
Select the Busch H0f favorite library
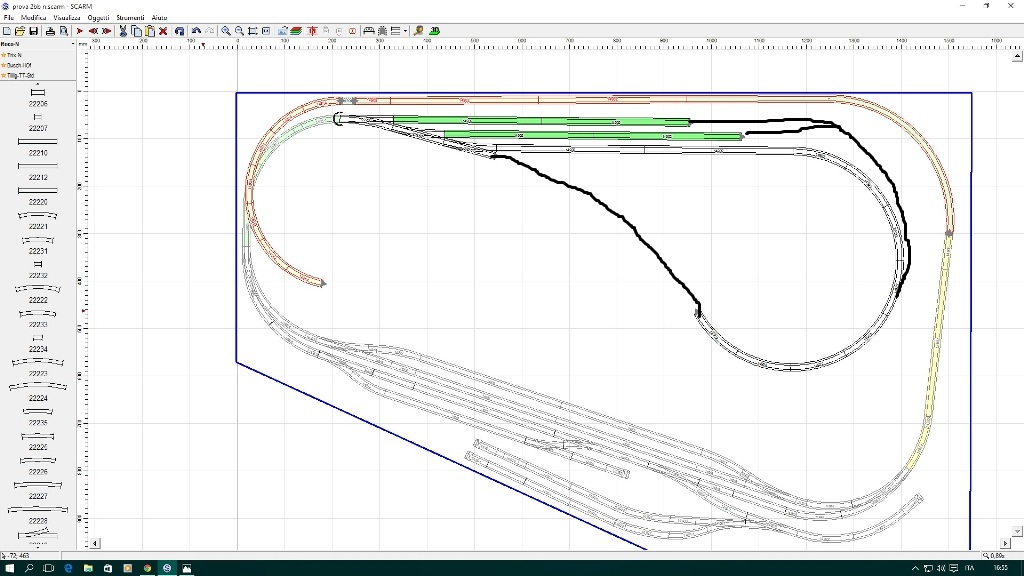click(x=16, y=65)
